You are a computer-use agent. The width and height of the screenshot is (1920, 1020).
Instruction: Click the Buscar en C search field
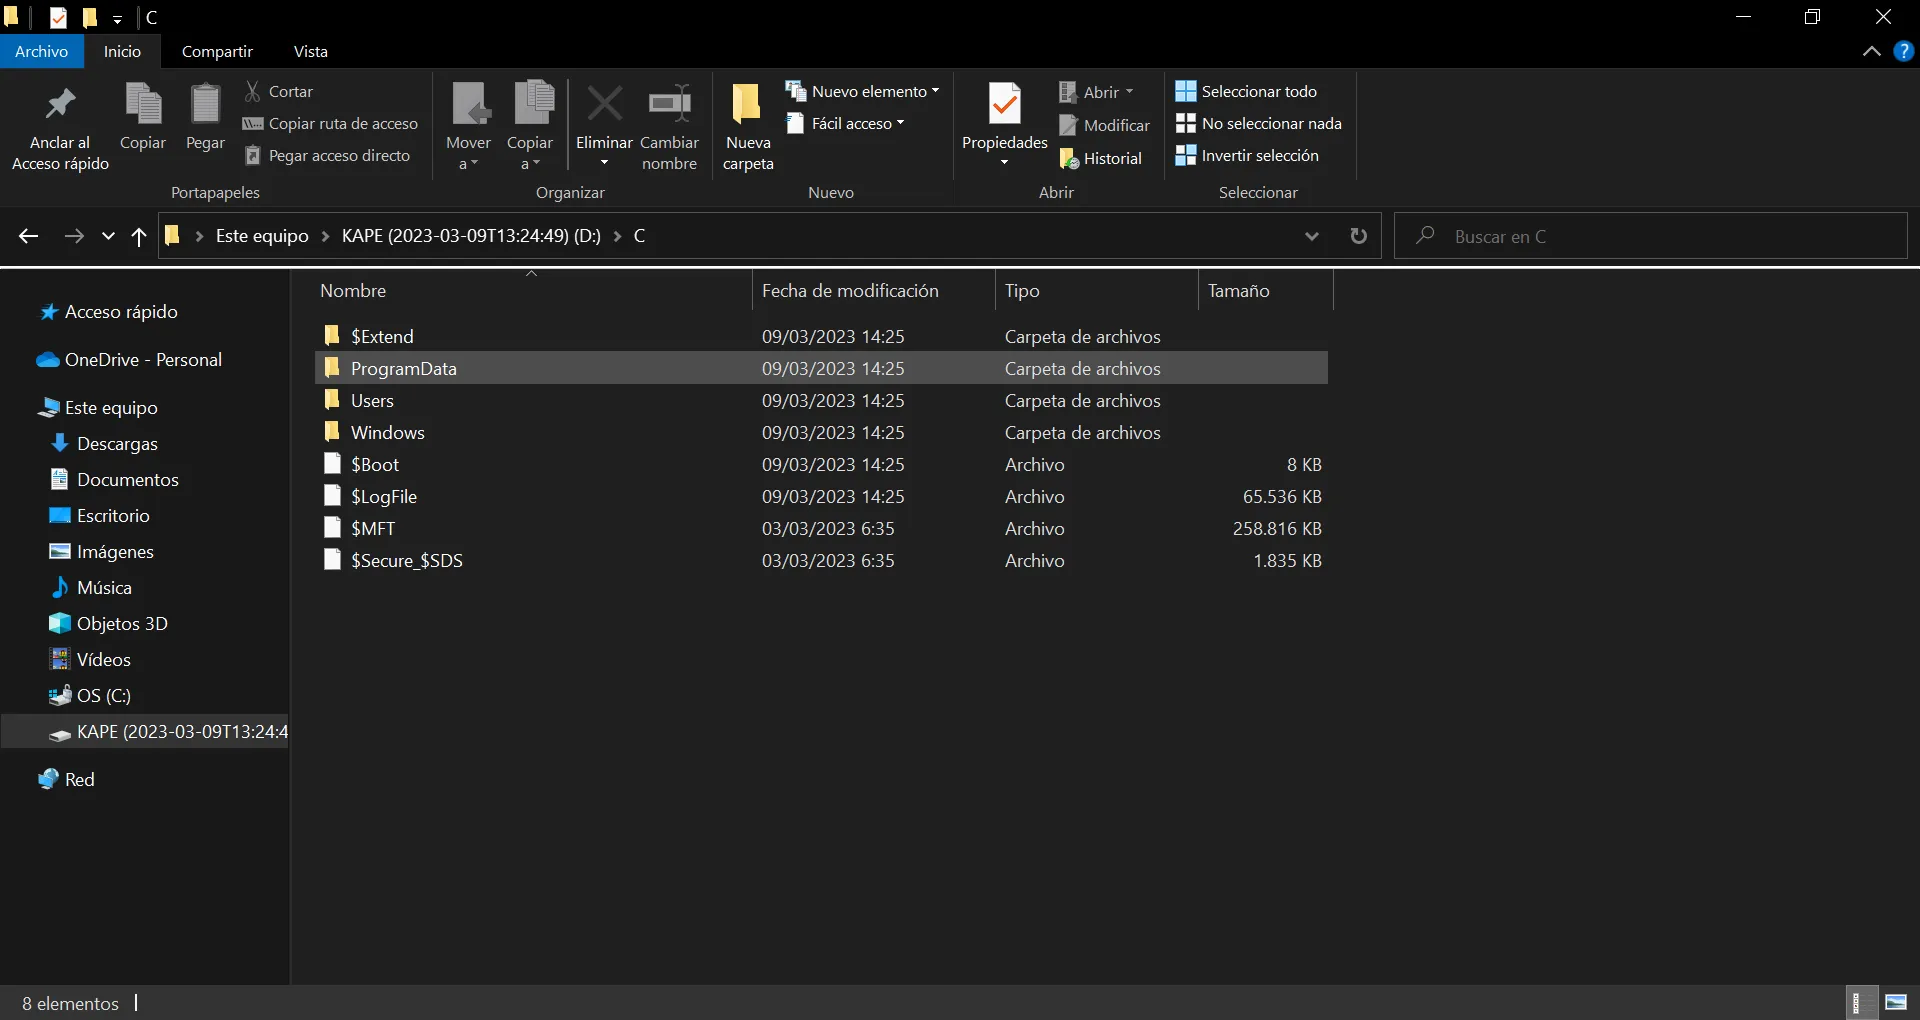tap(1651, 236)
